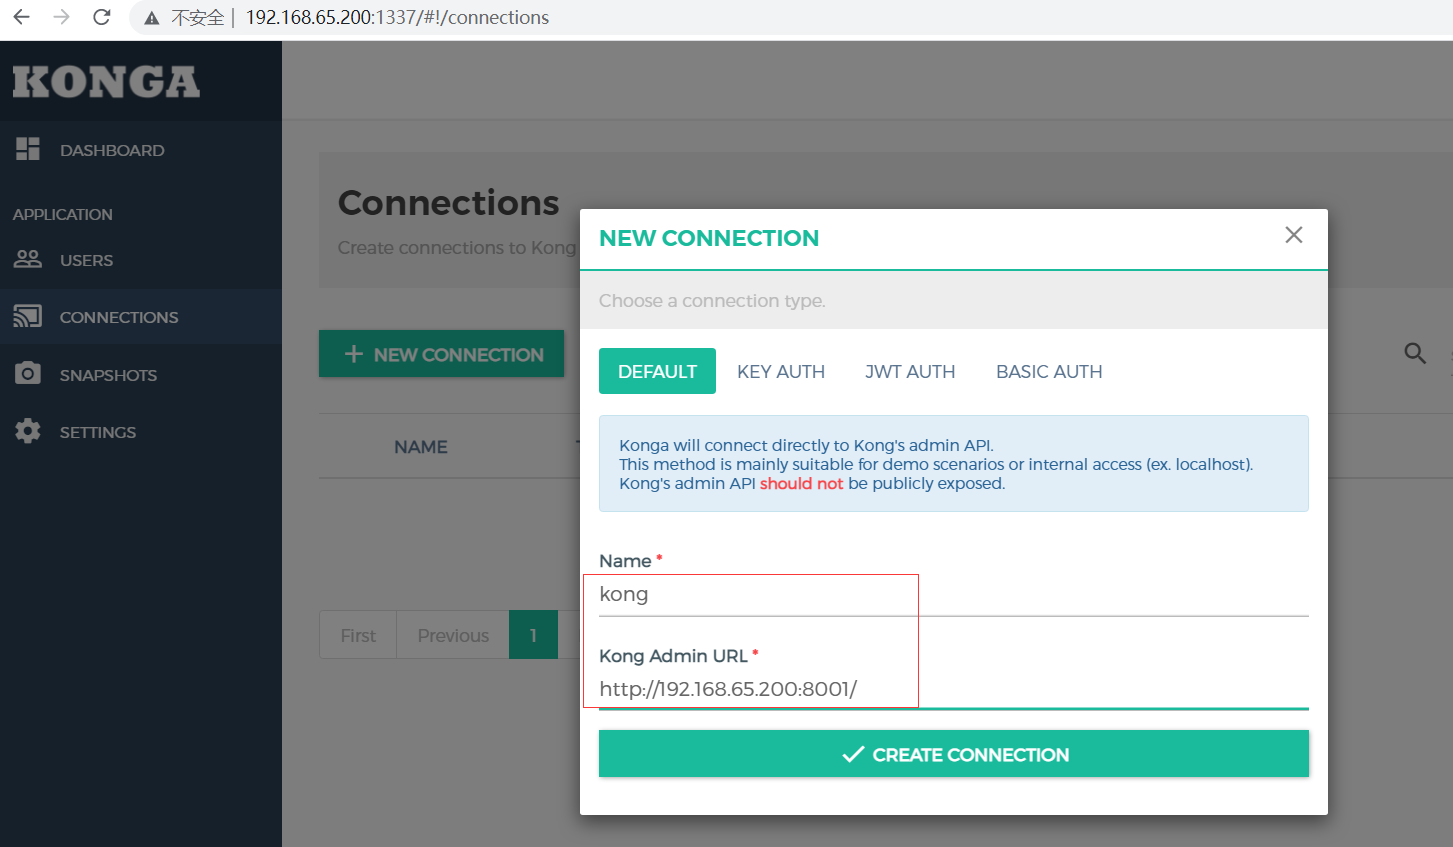This screenshot has width=1453, height=847.
Task: Click the Users people icon
Action: coord(28,259)
